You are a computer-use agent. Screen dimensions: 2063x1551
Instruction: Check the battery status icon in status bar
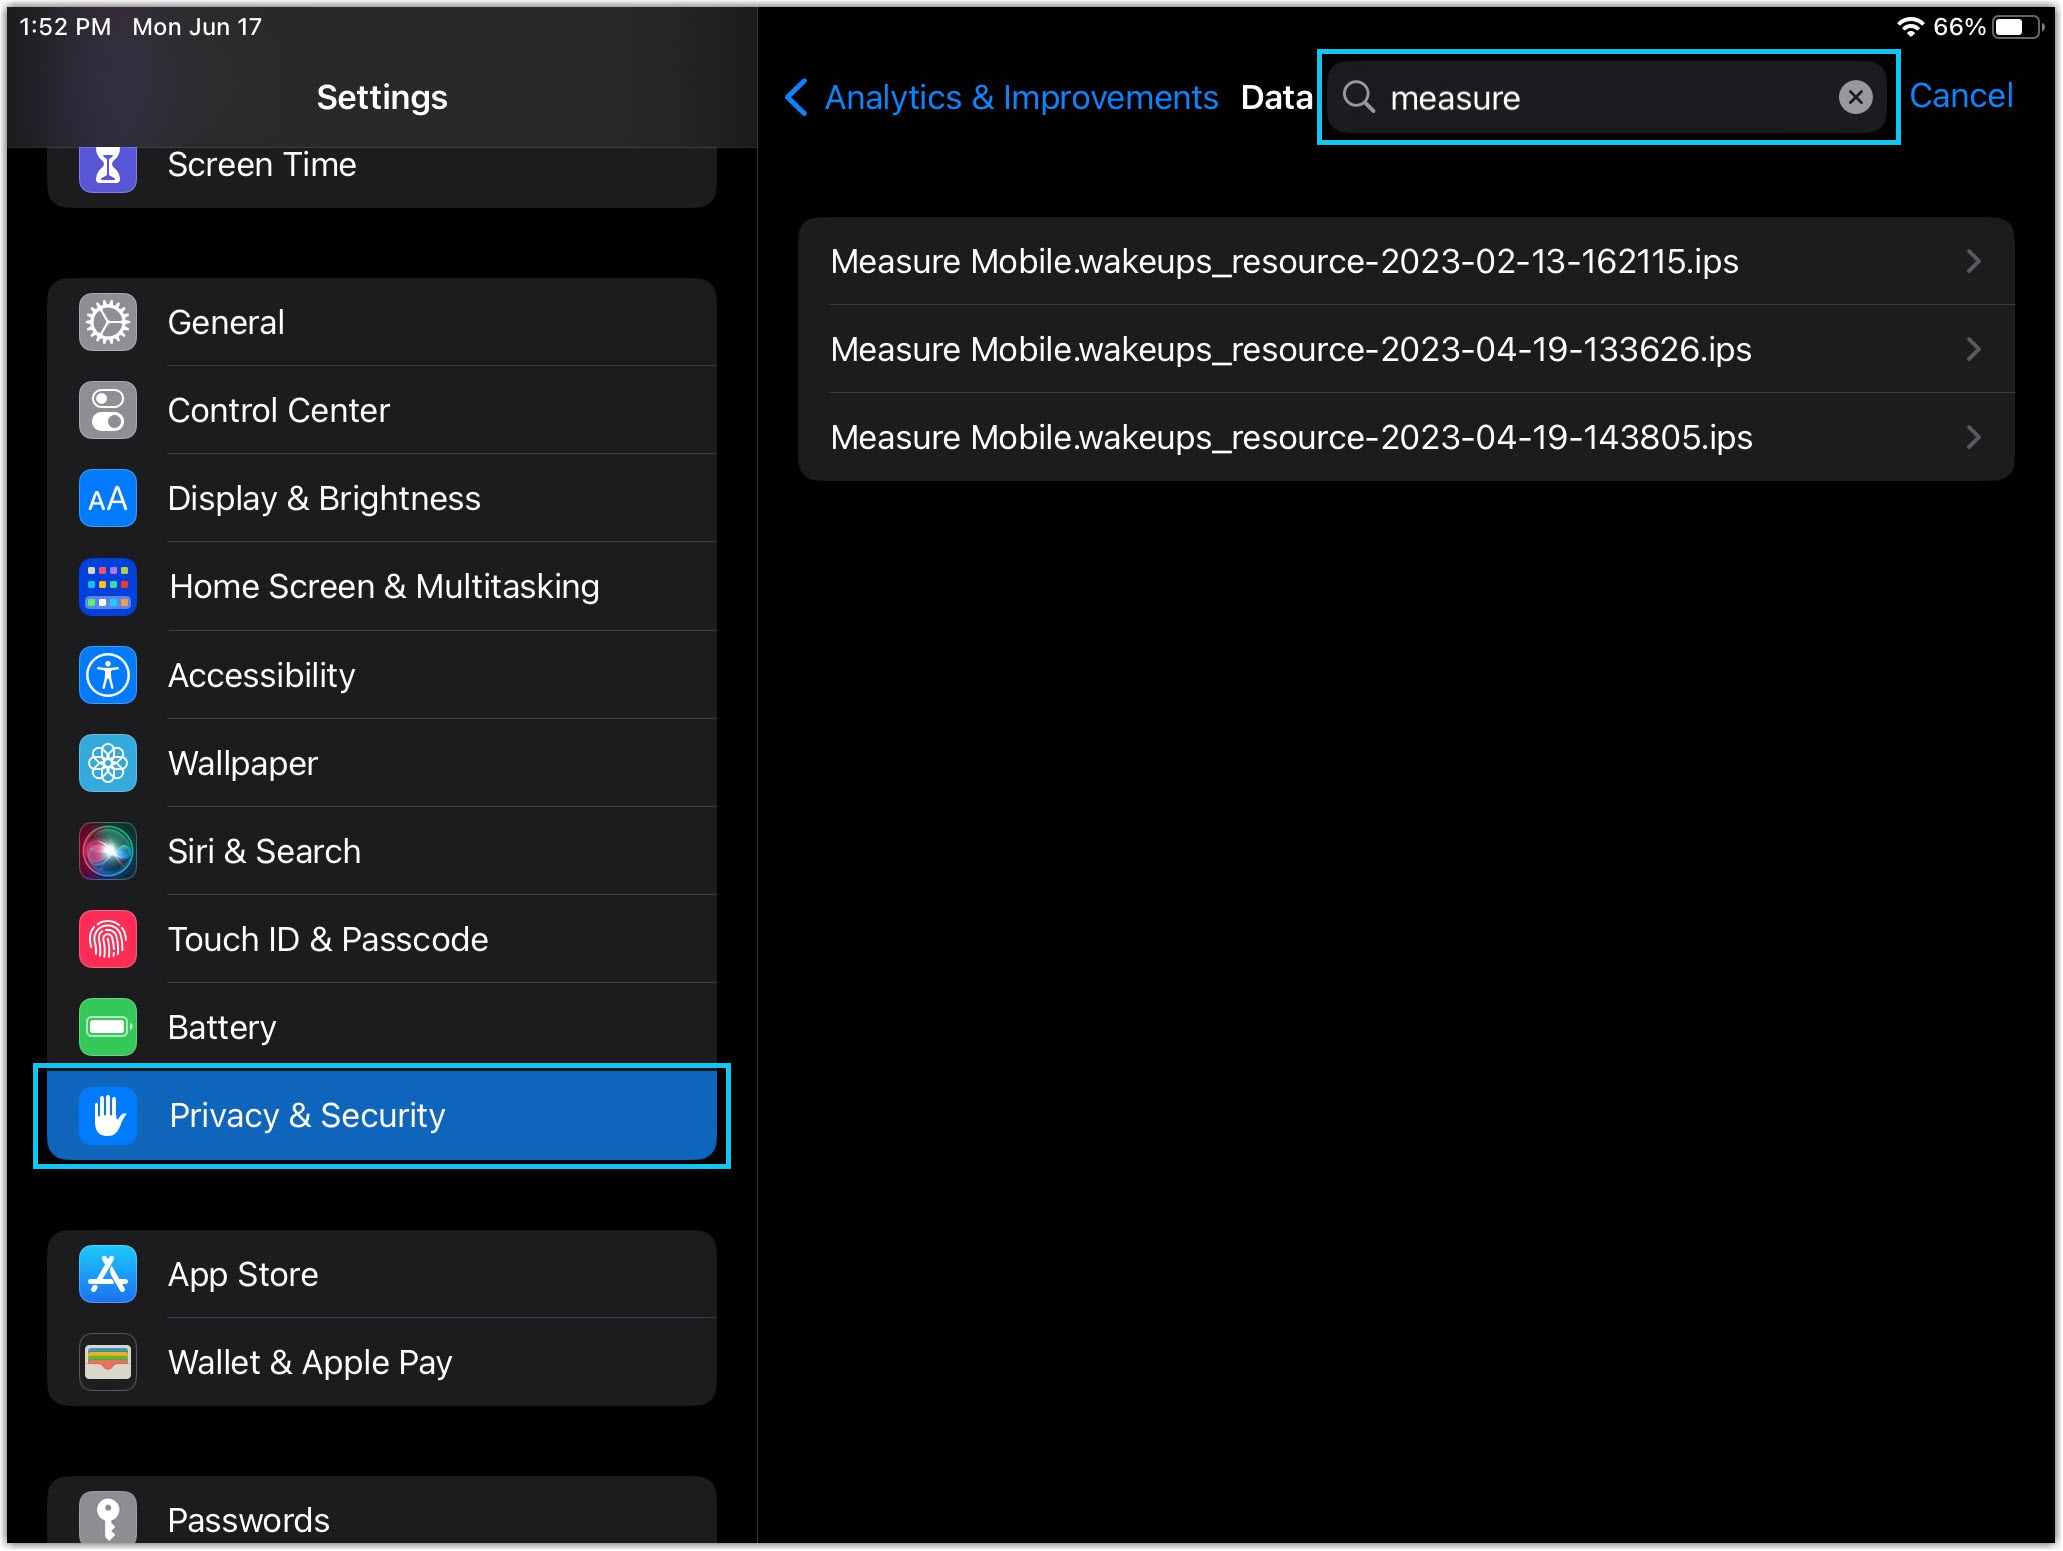click(x=2018, y=27)
